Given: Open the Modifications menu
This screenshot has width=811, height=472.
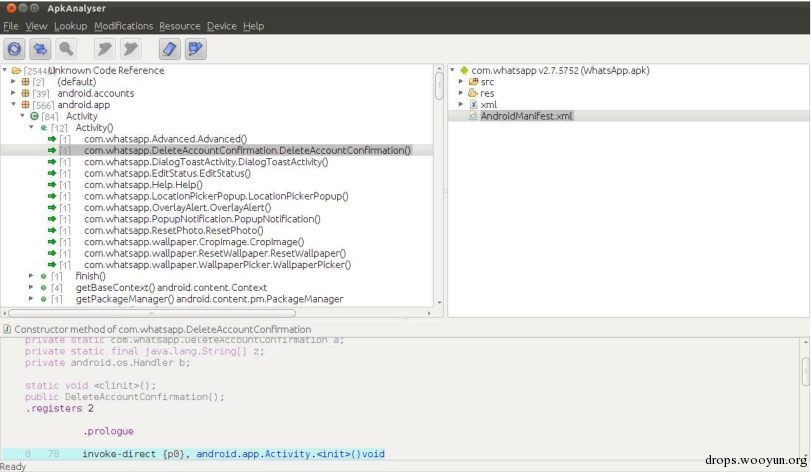Looking at the screenshot, I should click(124, 26).
